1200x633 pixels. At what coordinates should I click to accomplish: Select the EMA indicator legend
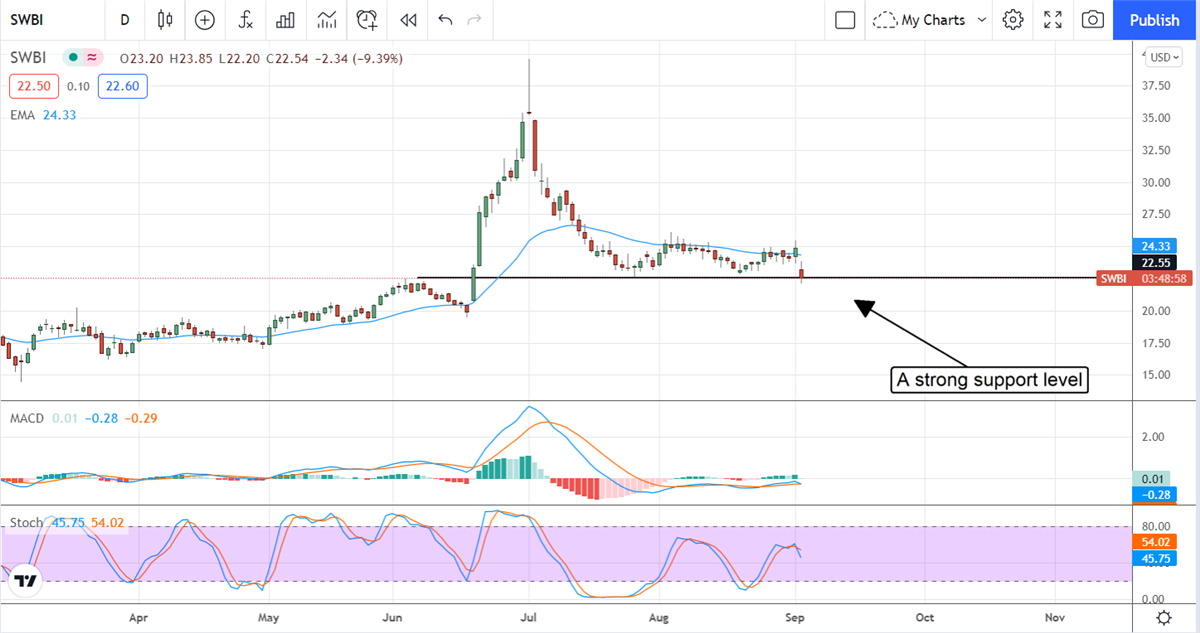(x=43, y=115)
